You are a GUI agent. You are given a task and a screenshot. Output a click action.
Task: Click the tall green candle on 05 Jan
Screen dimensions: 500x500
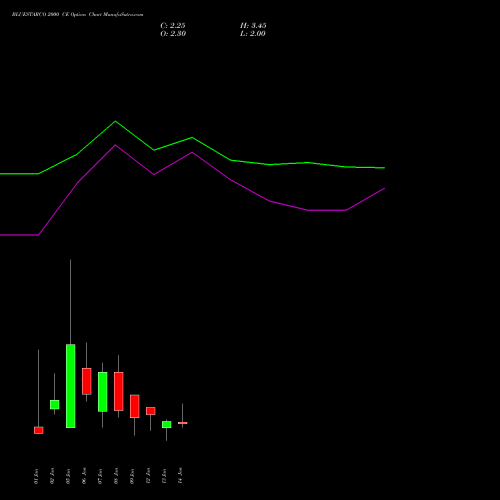[x=71, y=386]
